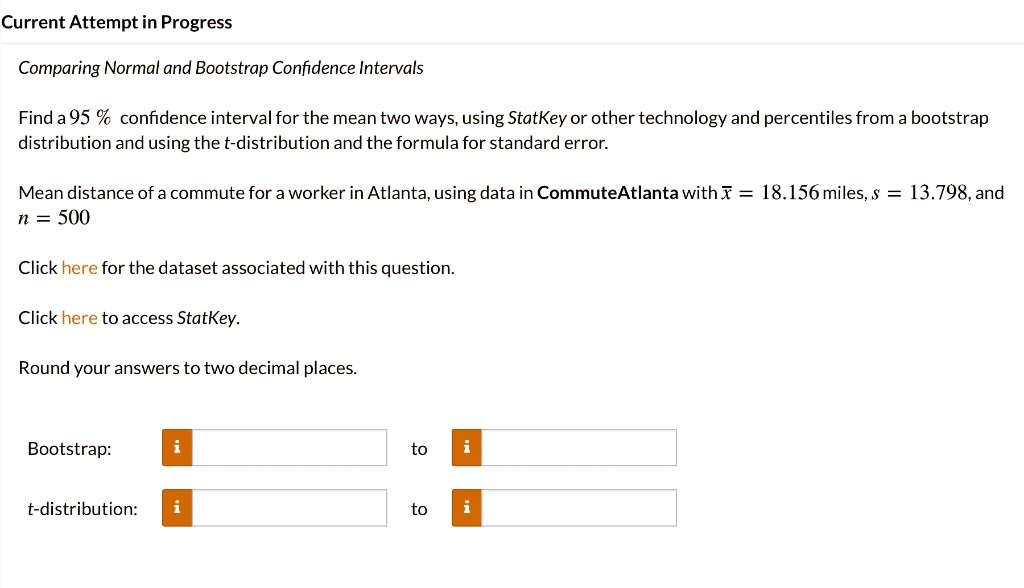The width and height of the screenshot is (1024, 588).
Task: Click the 'Current Attempt in Progress' heading
Action: [x=117, y=21]
